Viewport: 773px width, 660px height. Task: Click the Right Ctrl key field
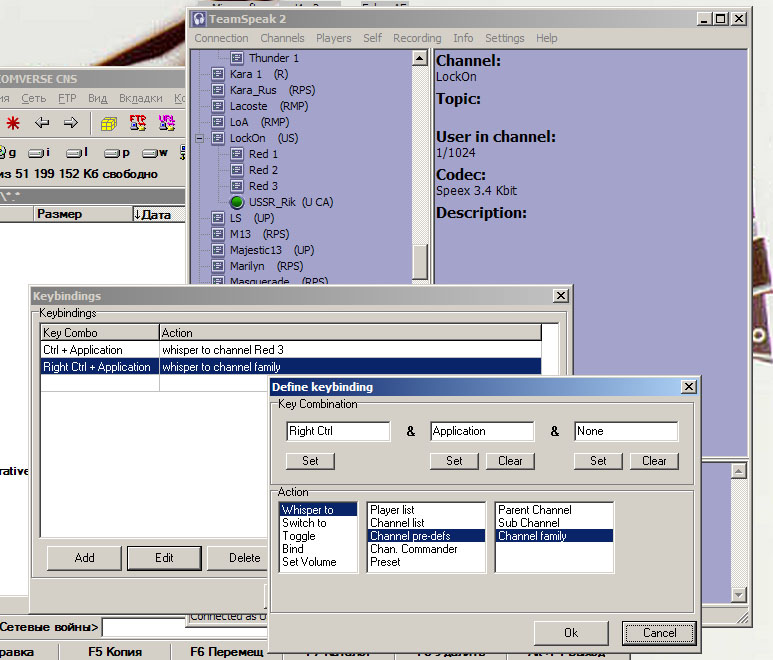(x=338, y=431)
